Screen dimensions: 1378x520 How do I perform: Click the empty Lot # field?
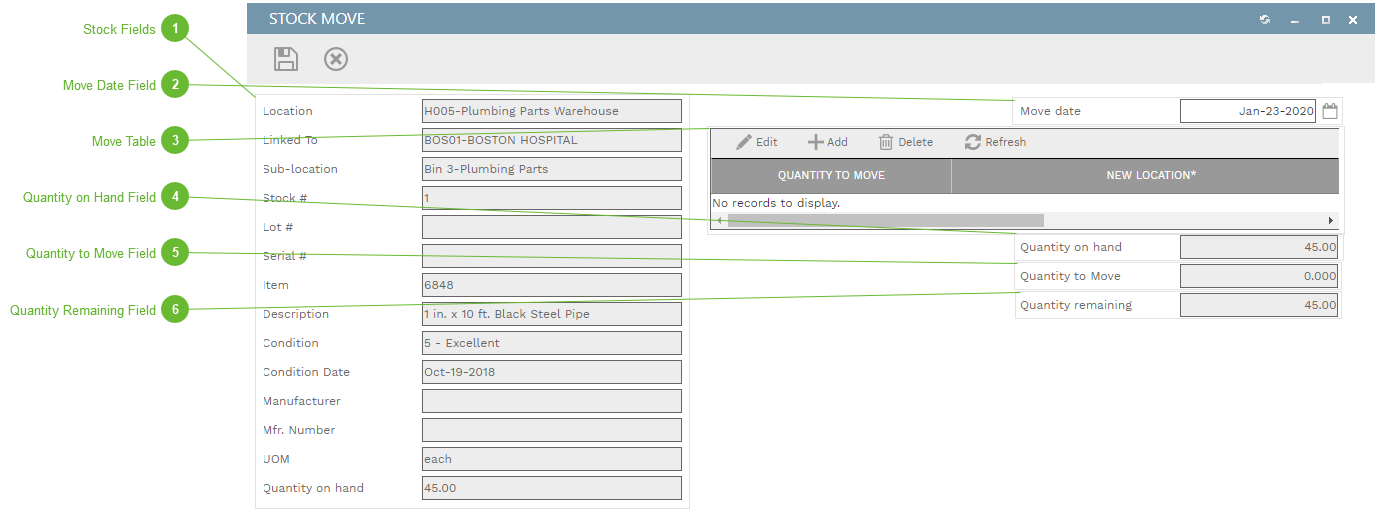[x=552, y=227]
